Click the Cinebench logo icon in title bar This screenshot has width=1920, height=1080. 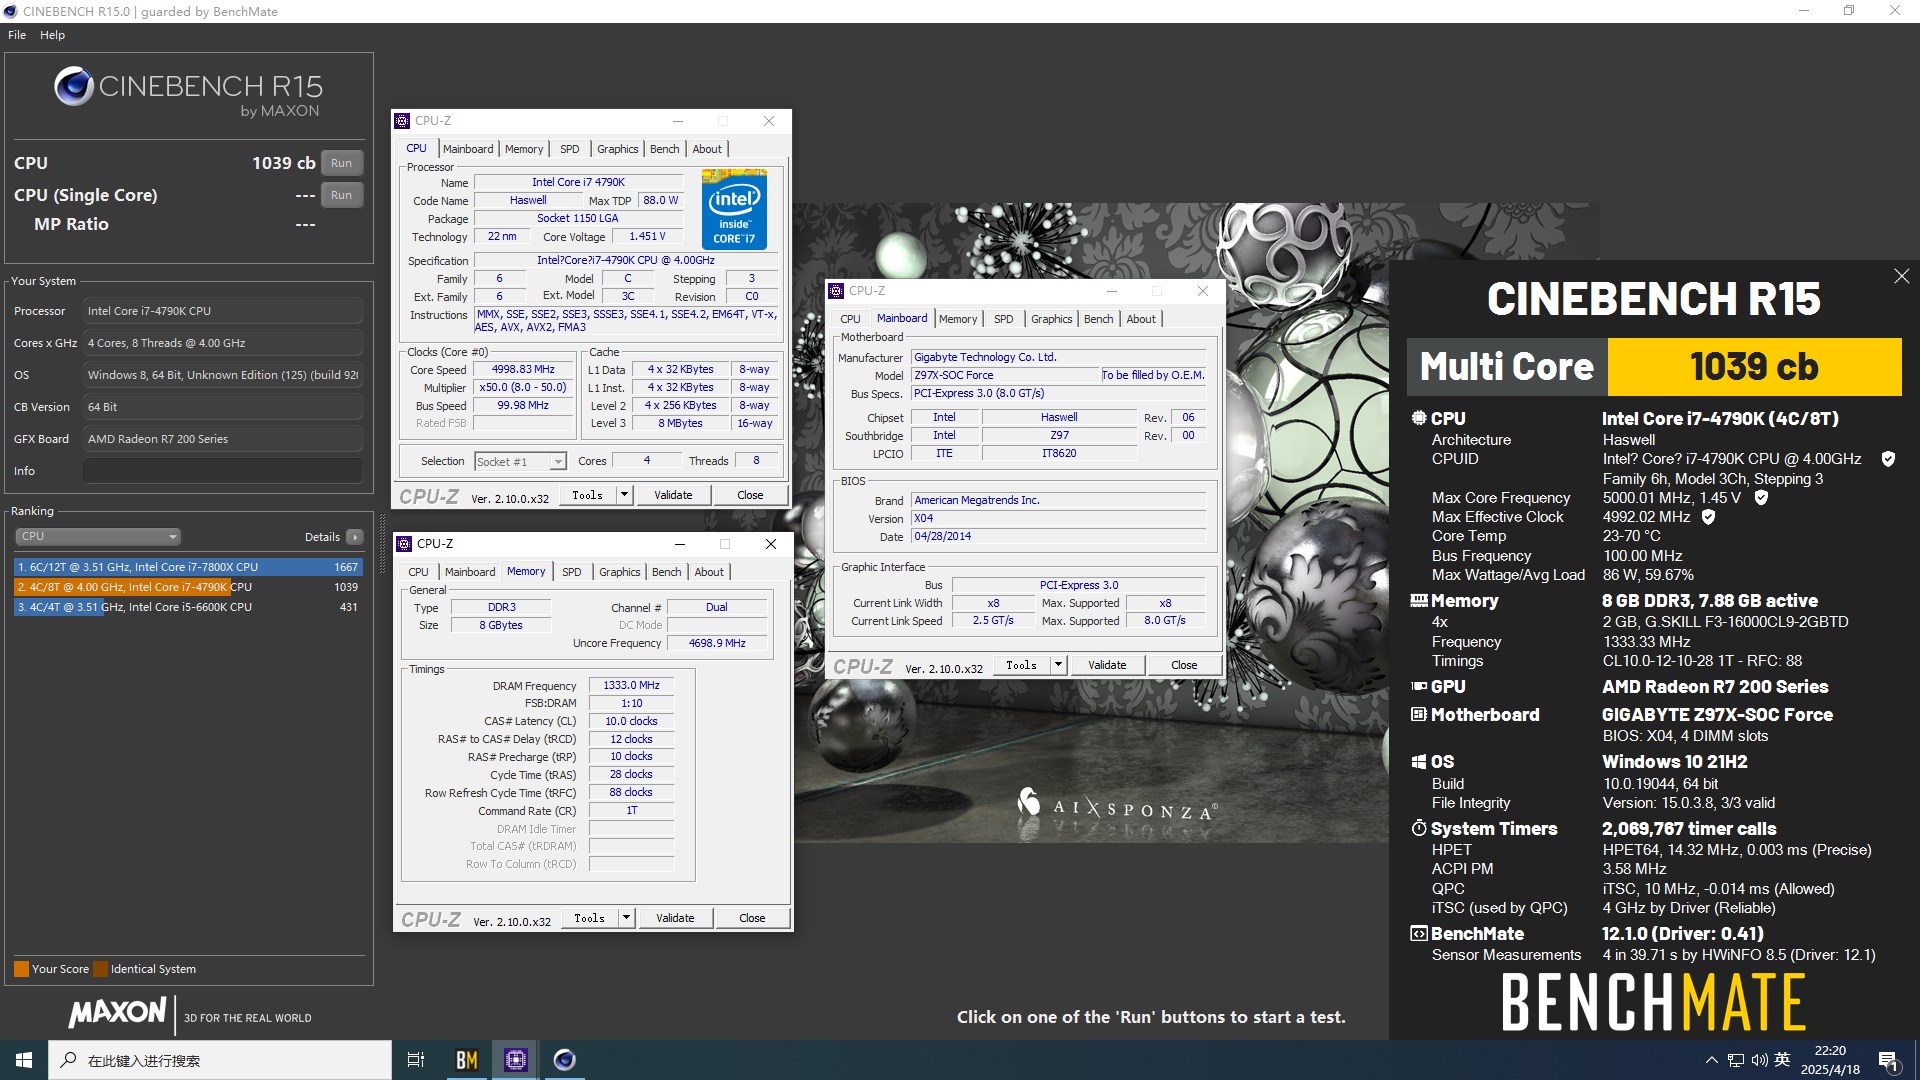pyautogui.click(x=11, y=11)
